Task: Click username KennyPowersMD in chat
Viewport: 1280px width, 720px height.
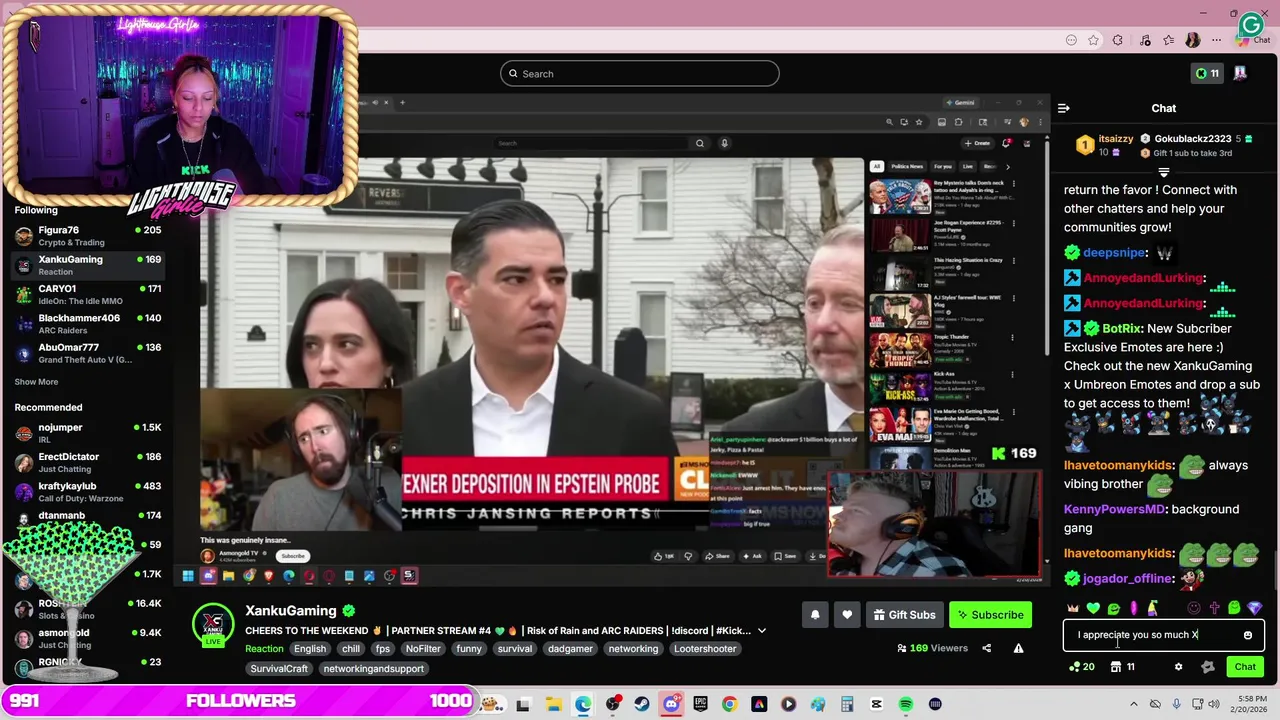Action: click(1114, 509)
